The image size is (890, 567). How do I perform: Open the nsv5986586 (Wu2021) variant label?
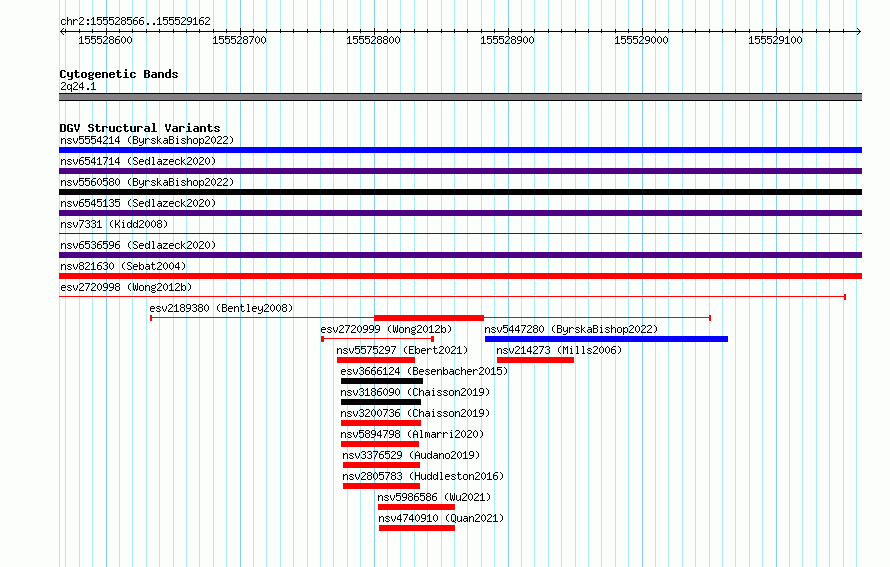tap(434, 497)
